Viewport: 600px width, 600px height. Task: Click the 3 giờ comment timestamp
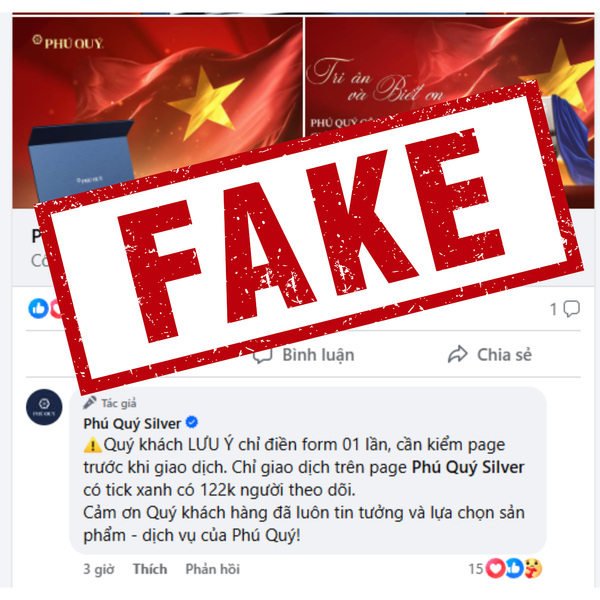point(99,569)
